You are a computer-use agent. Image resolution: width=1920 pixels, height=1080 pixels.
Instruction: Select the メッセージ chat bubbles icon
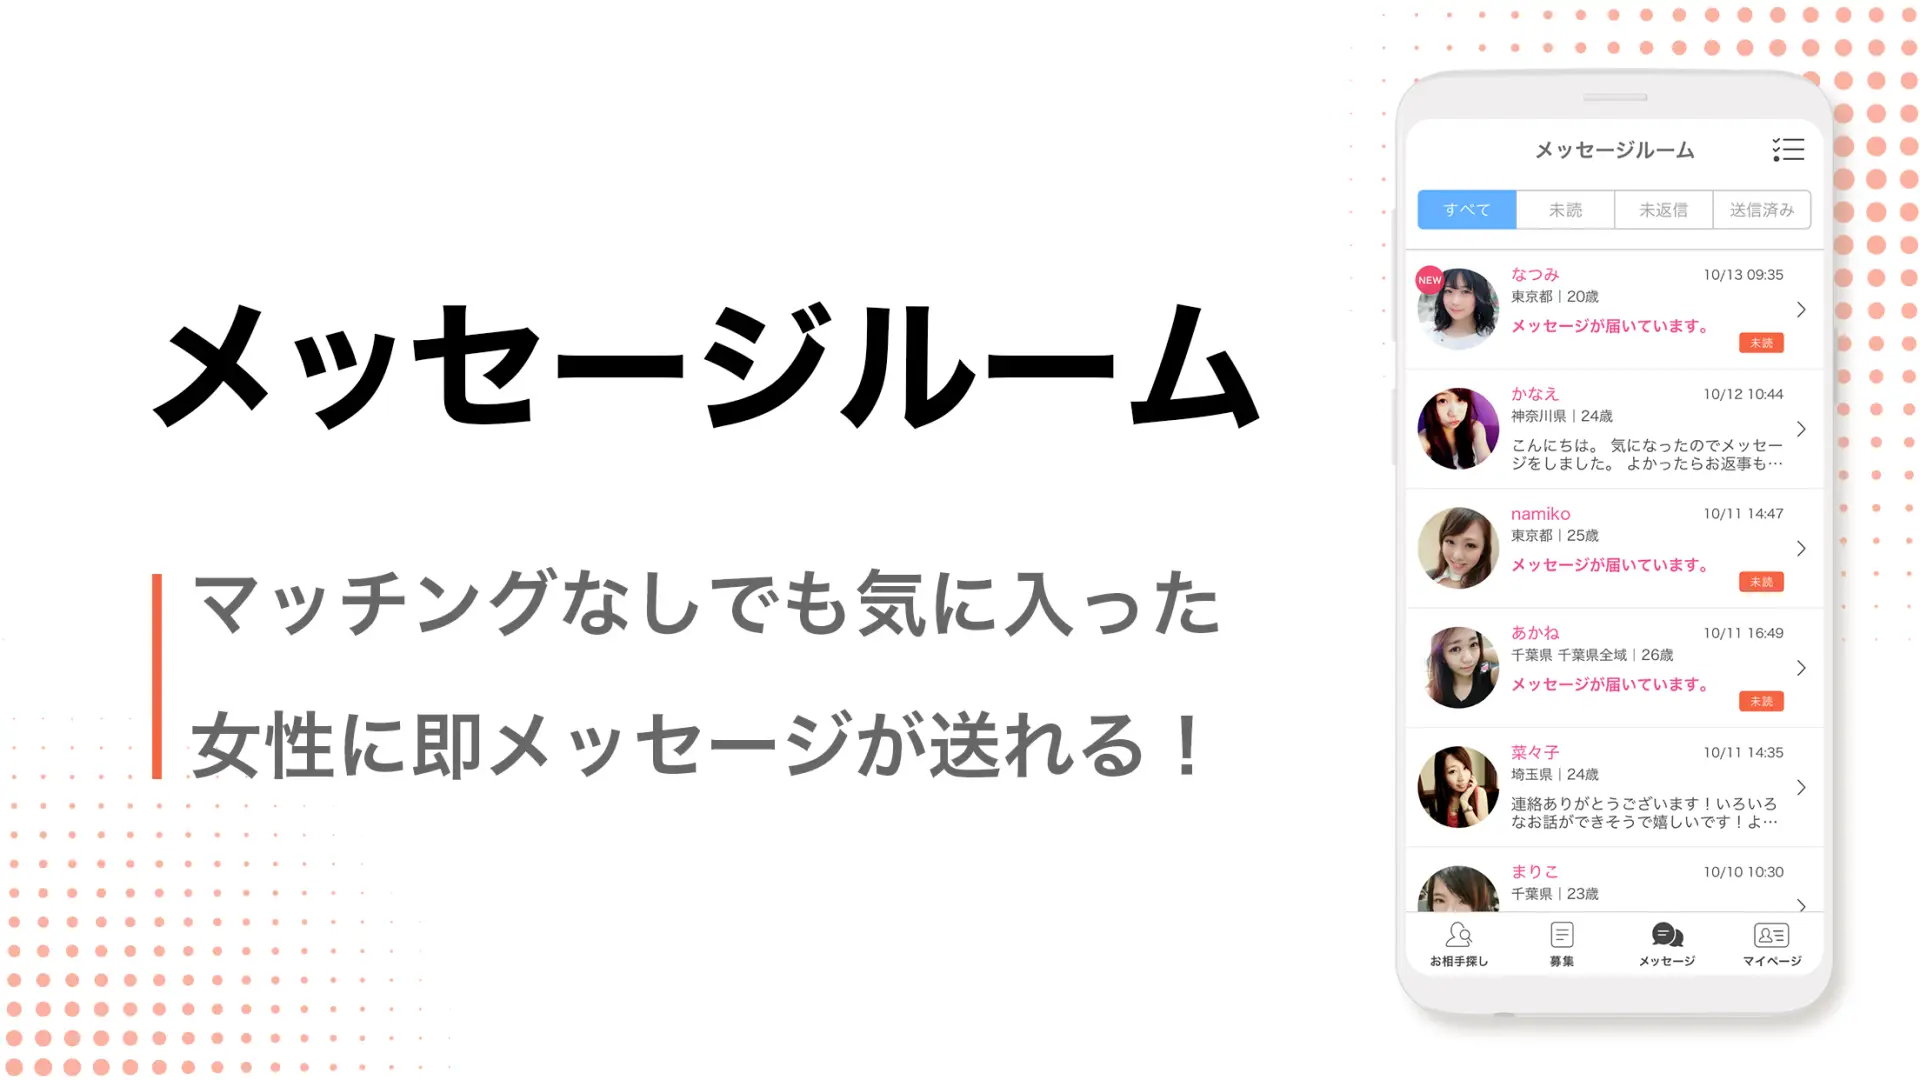click(x=1667, y=935)
